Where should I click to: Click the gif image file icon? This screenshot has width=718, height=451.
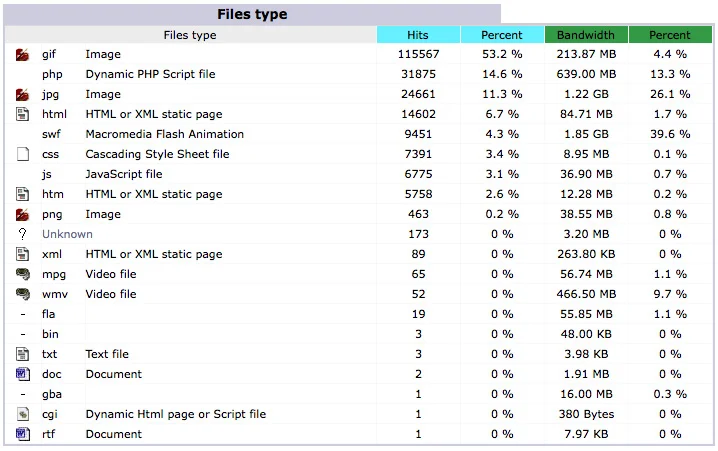(23, 55)
